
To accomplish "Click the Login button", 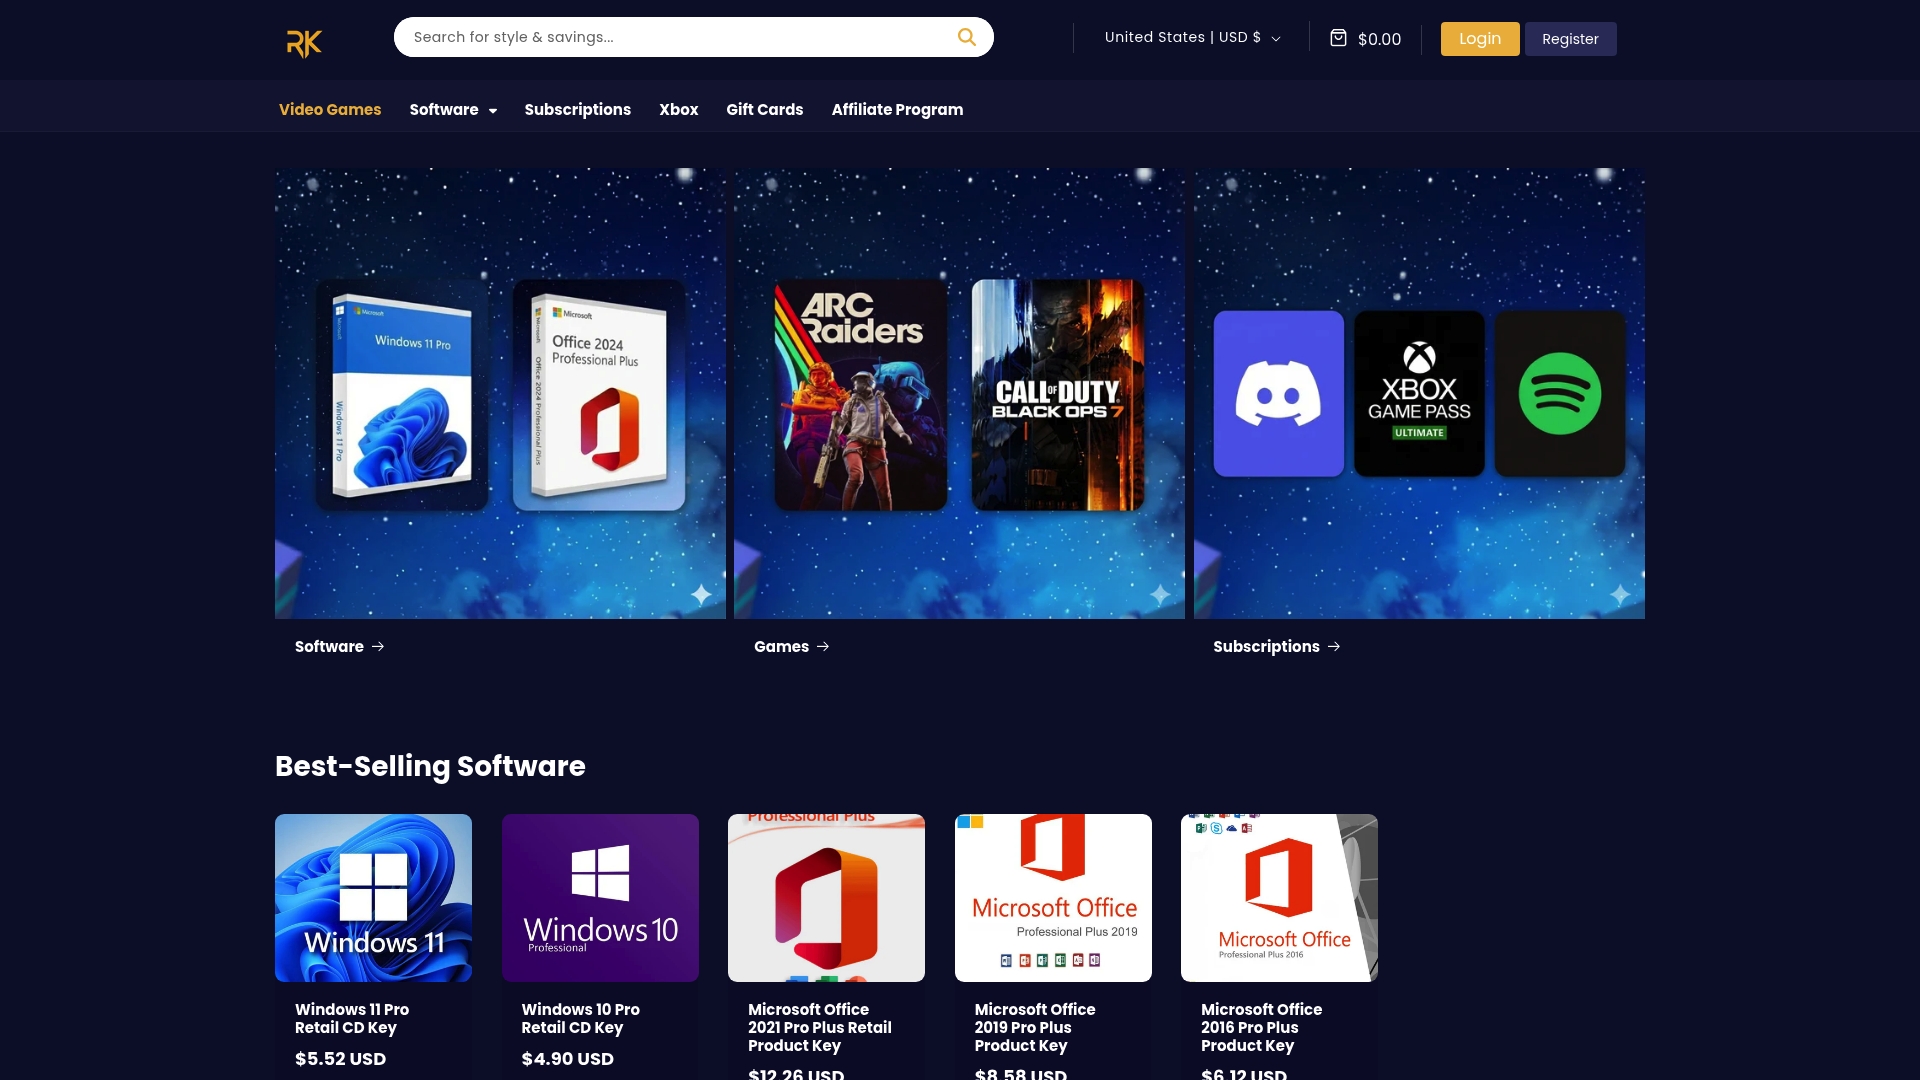I will (1479, 39).
